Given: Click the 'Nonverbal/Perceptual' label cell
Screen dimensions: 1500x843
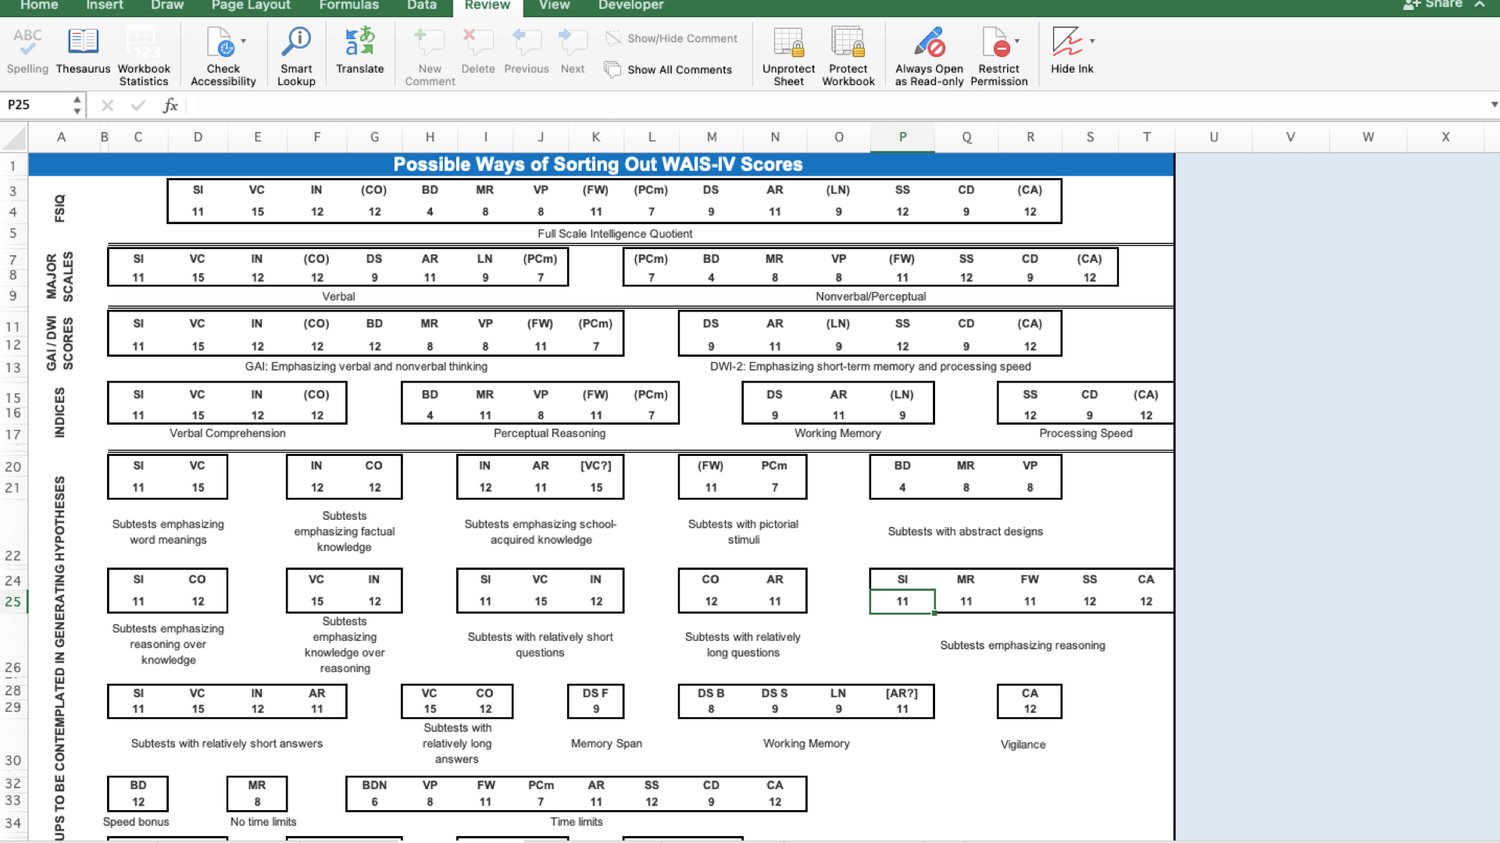Looking at the screenshot, I should (x=870, y=297).
